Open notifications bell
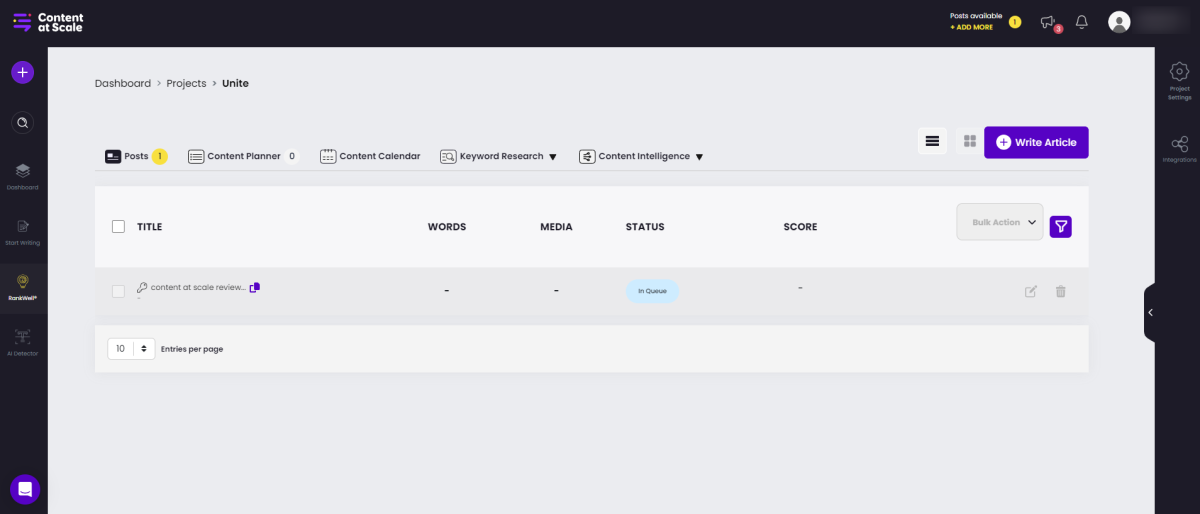This screenshot has width=1200, height=514. click(x=1082, y=22)
